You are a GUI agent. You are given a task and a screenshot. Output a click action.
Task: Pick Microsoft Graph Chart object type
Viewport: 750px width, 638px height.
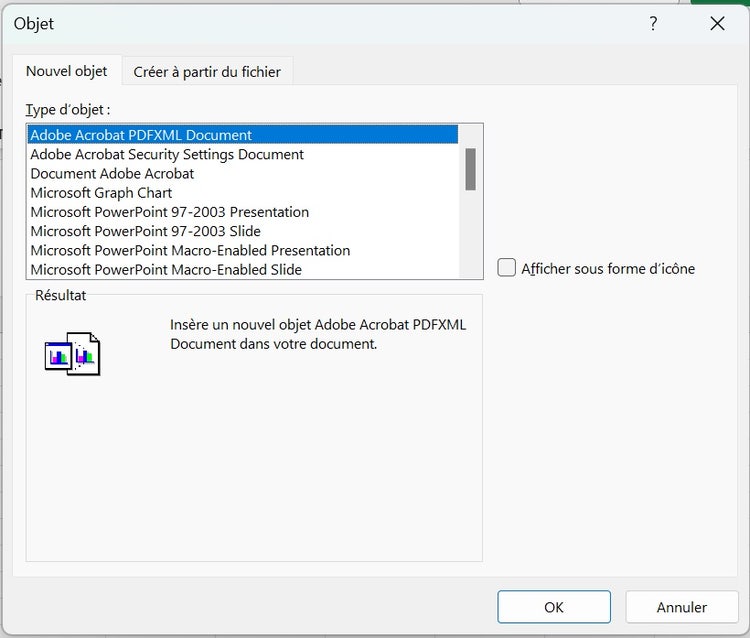tap(243, 192)
